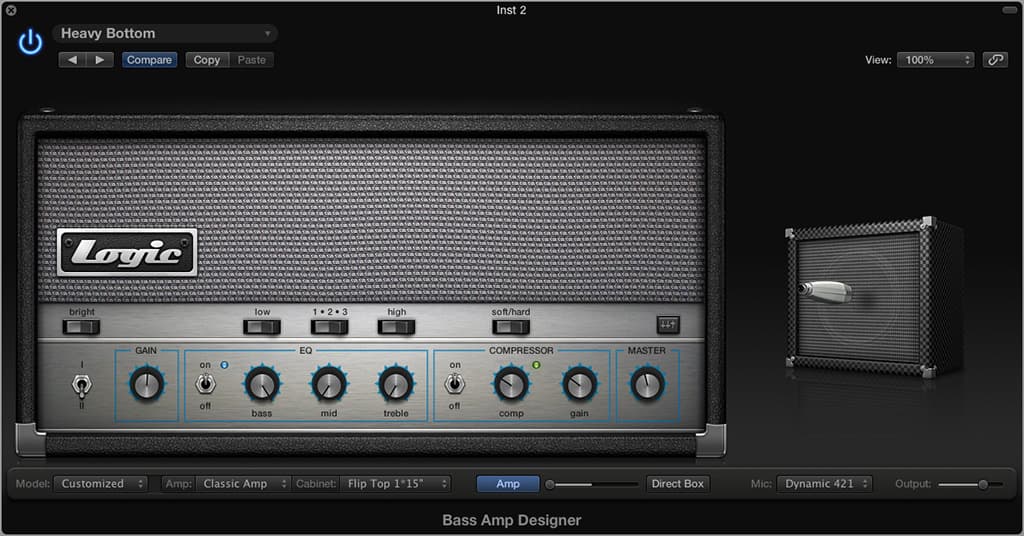Click the Bass Amp Designer label
The height and width of the screenshot is (536, 1024).
click(x=511, y=520)
